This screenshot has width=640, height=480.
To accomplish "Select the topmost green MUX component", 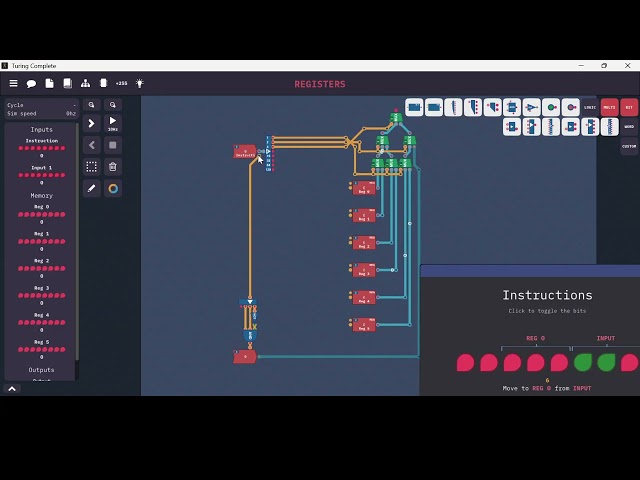I will pos(396,118).
